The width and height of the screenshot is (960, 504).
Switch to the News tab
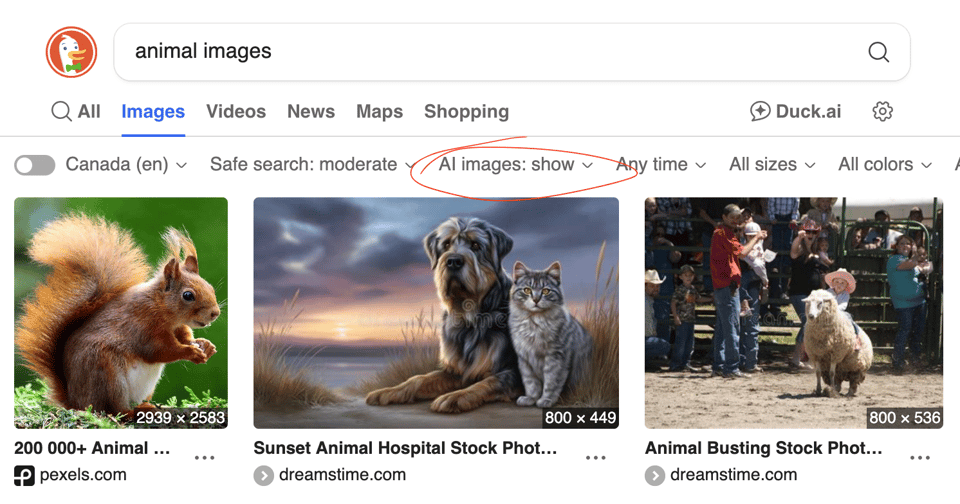coord(311,111)
